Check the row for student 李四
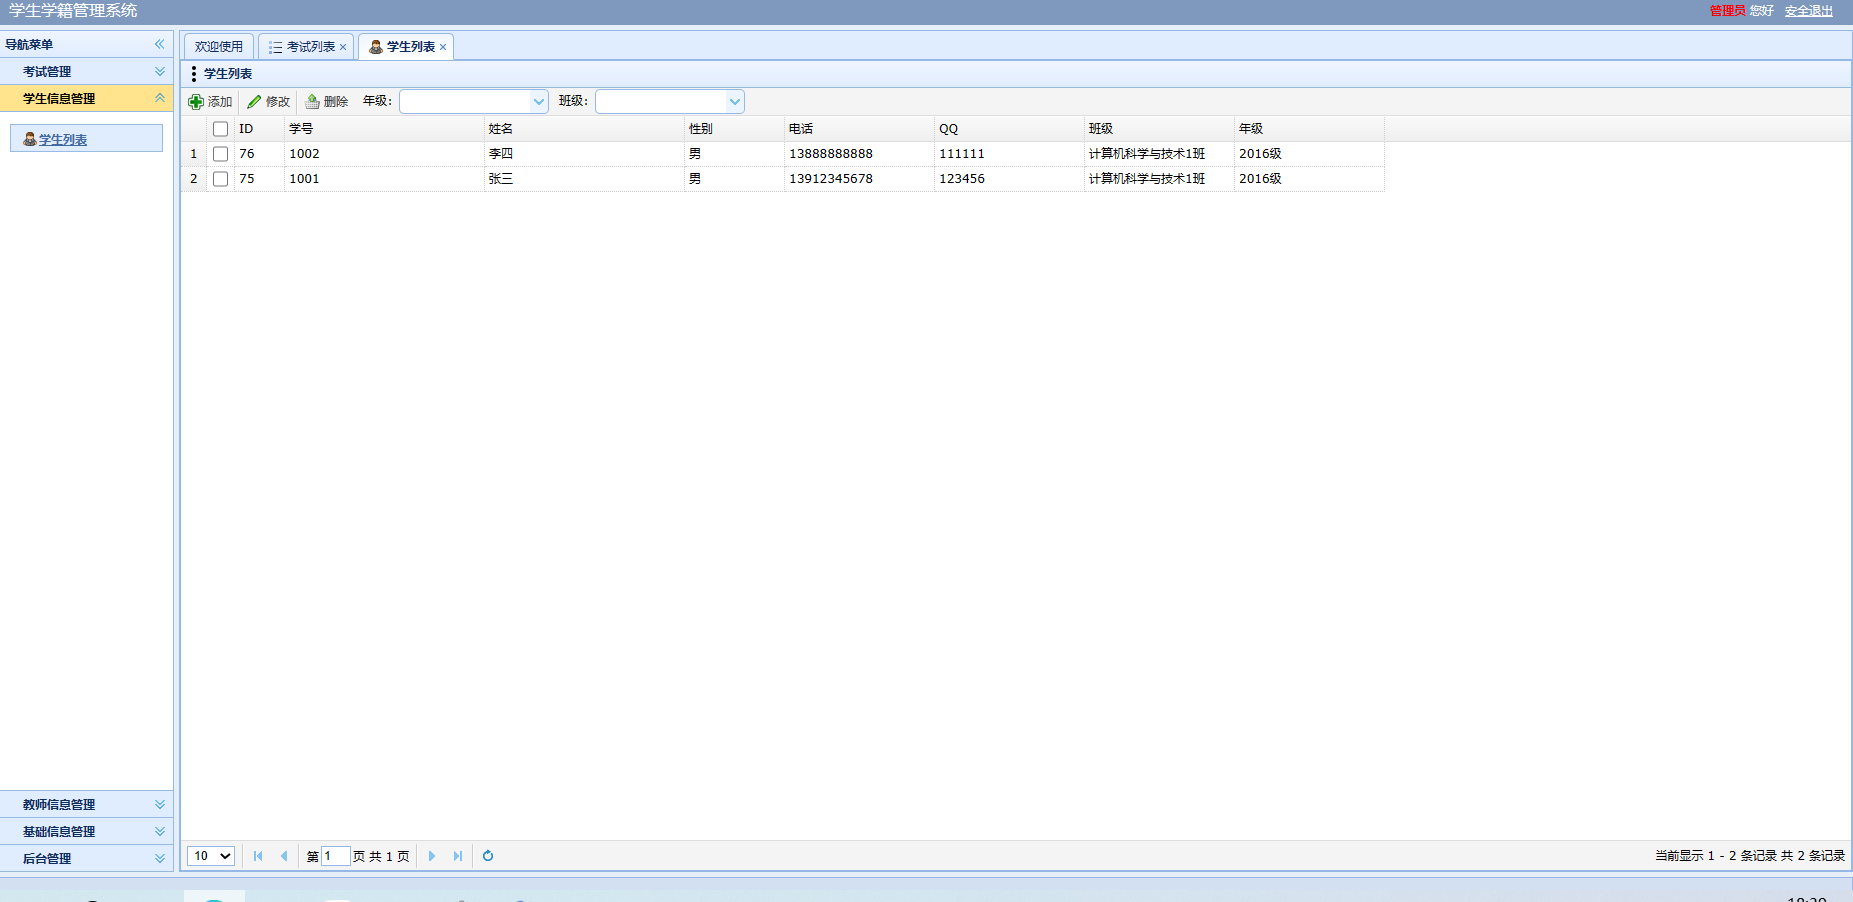 coord(221,154)
